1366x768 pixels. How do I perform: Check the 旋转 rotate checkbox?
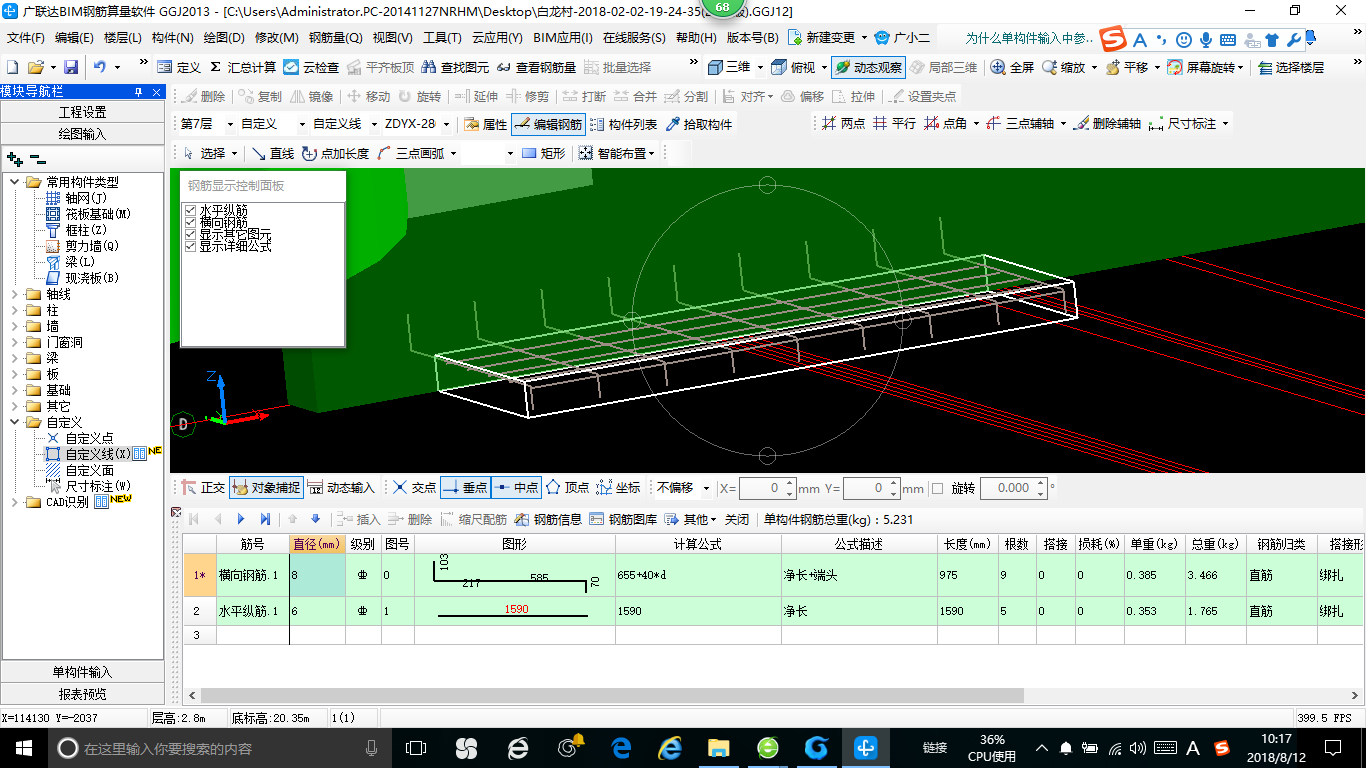pyautogui.click(x=937, y=488)
